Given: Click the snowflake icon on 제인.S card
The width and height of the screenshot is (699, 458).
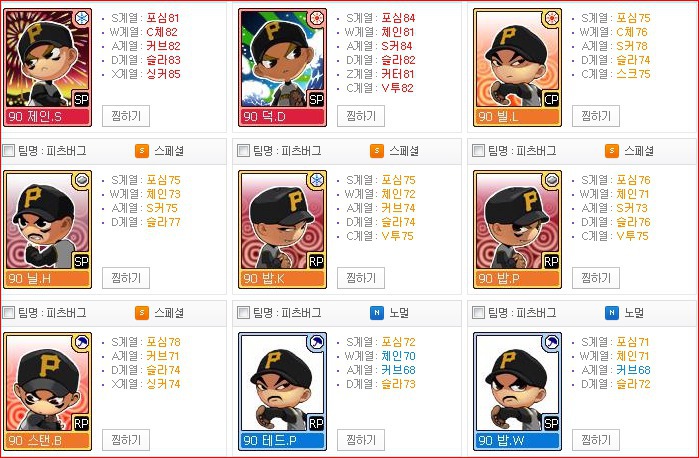Looking at the screenshot, I should coord(82,18).
